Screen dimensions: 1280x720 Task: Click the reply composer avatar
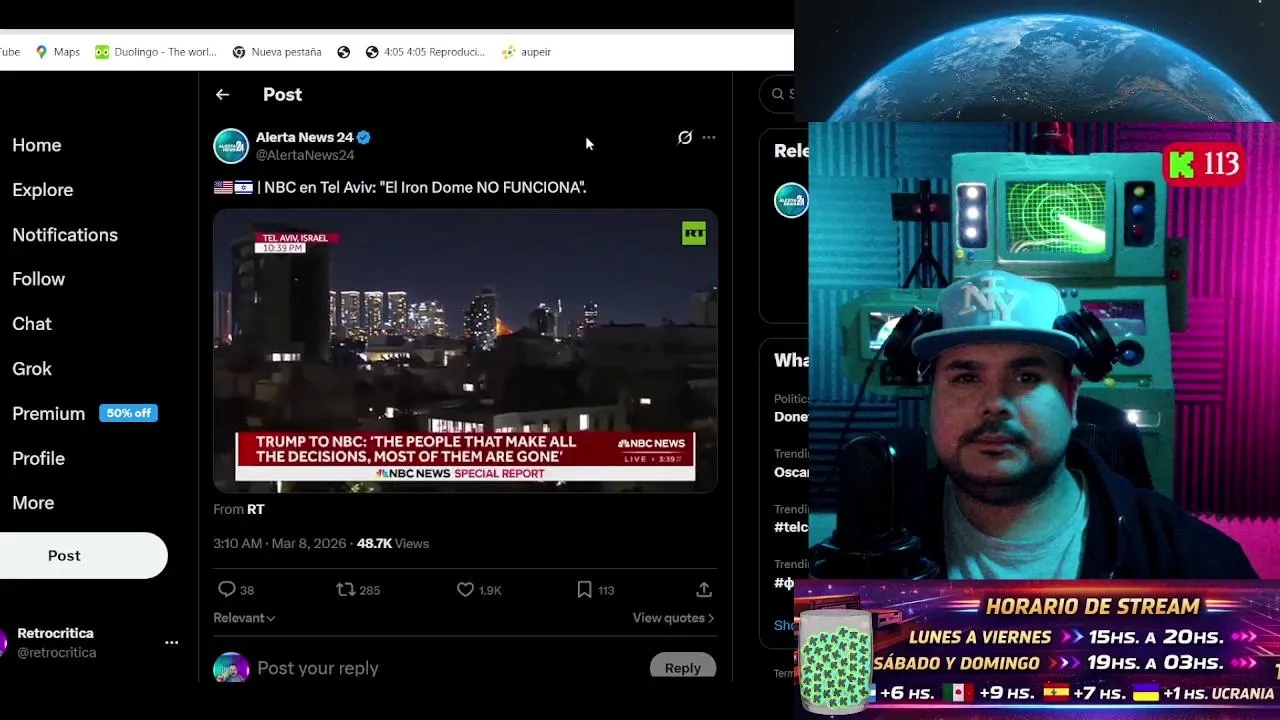pyautogui.click(x=231, y=668)
